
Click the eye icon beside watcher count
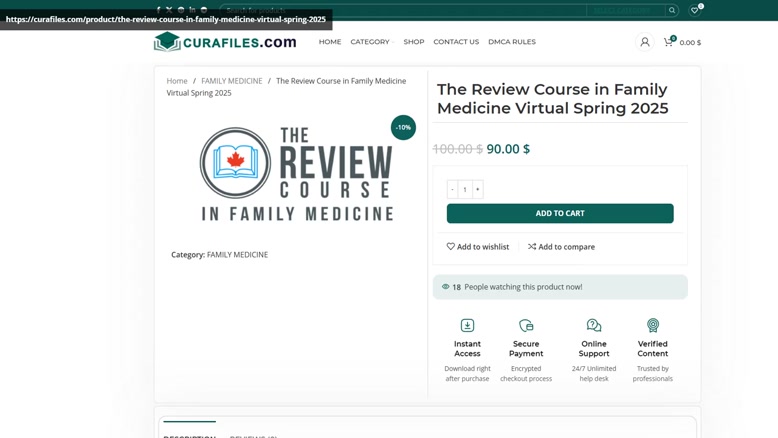tap(445, 287)
